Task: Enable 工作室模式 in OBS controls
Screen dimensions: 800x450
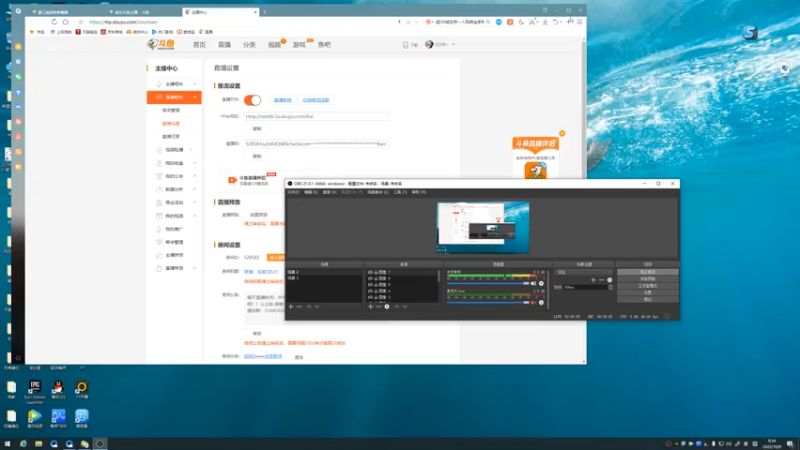Action: (647, 286)
